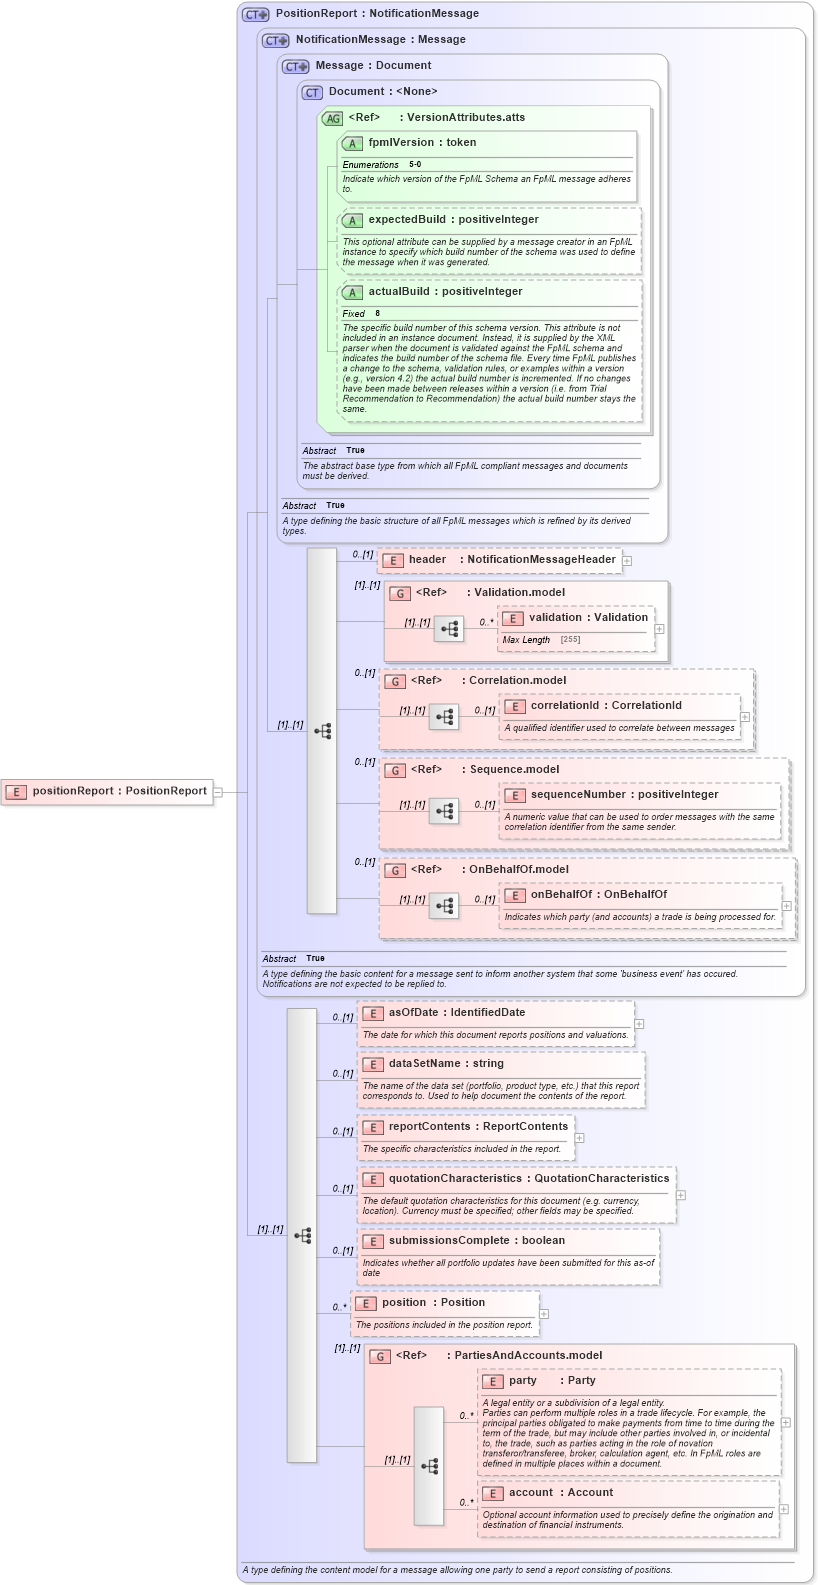Click the E icon of header element
The image size is (818, 1585).
(392, 560)
